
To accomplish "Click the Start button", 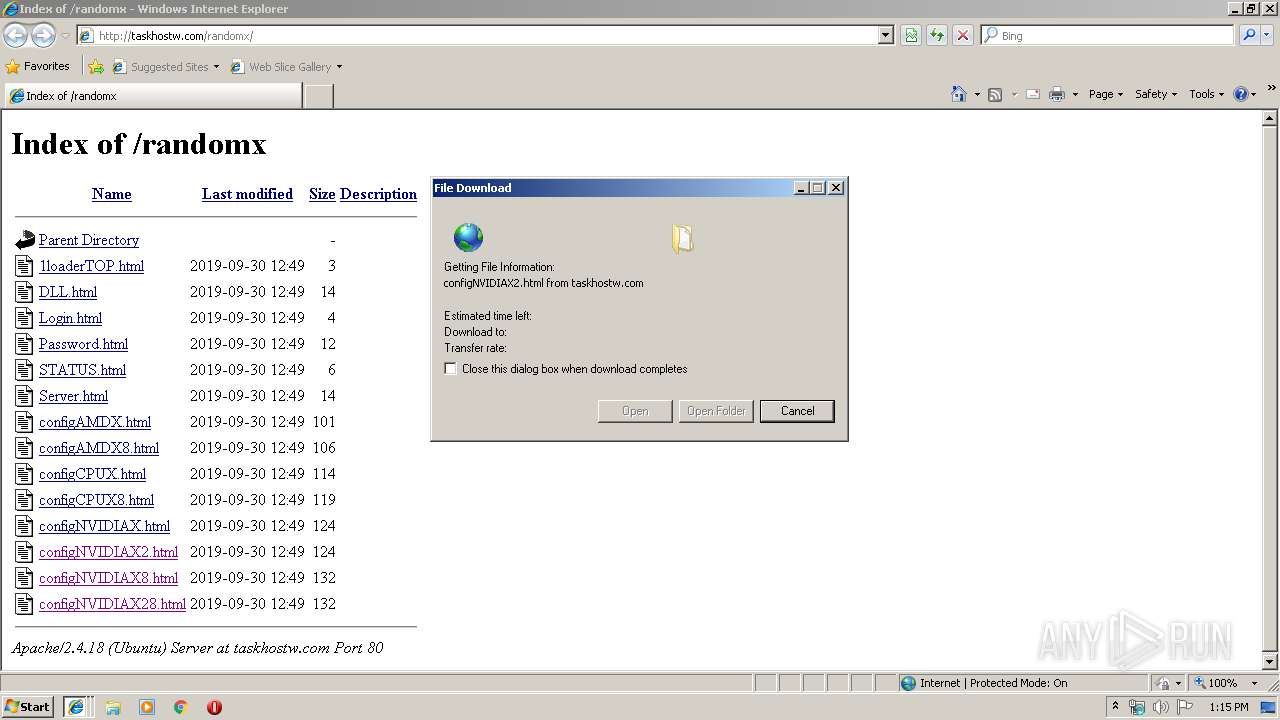I will 28,707.
